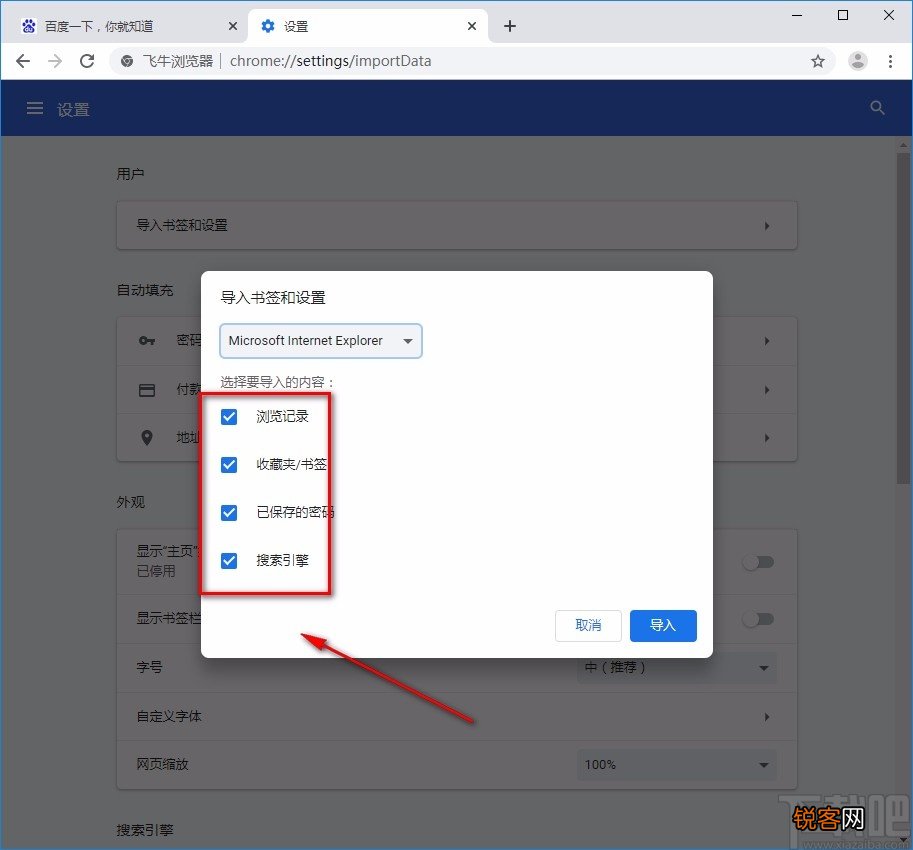Maximize the browser window
The image size is (913, 850).
point(843,15)
